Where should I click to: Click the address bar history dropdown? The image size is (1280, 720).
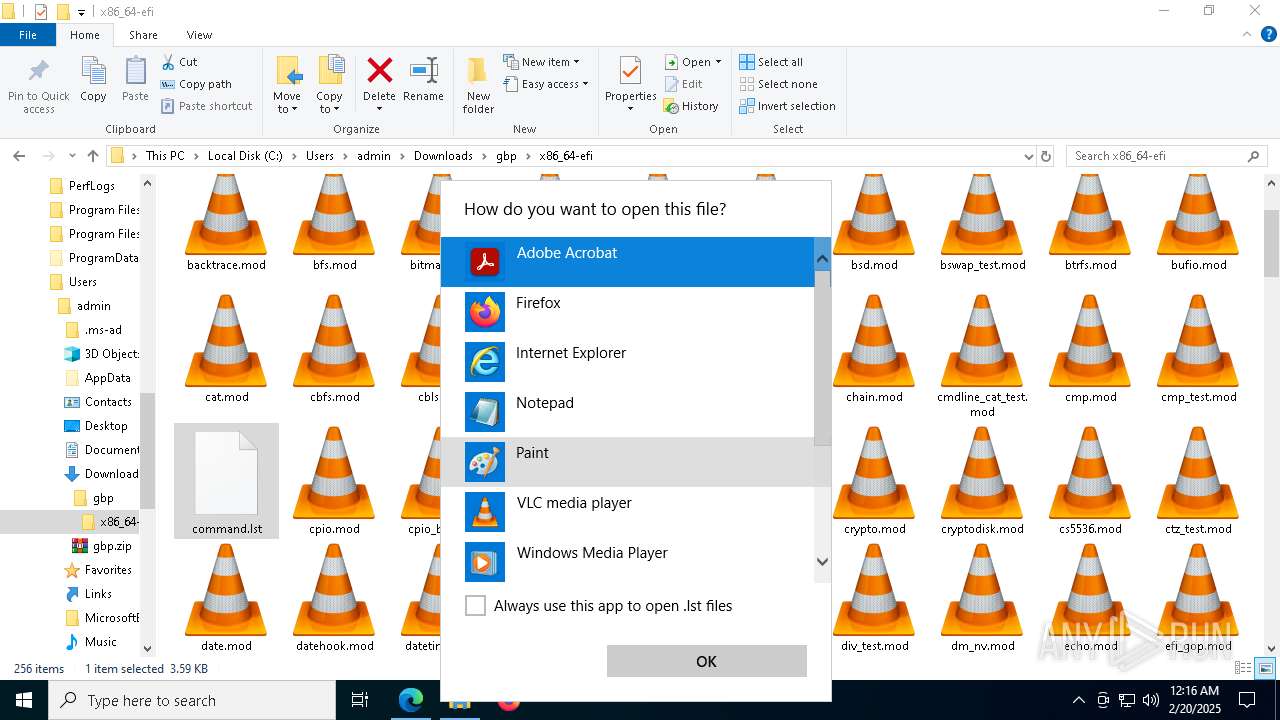point(1028,156)
